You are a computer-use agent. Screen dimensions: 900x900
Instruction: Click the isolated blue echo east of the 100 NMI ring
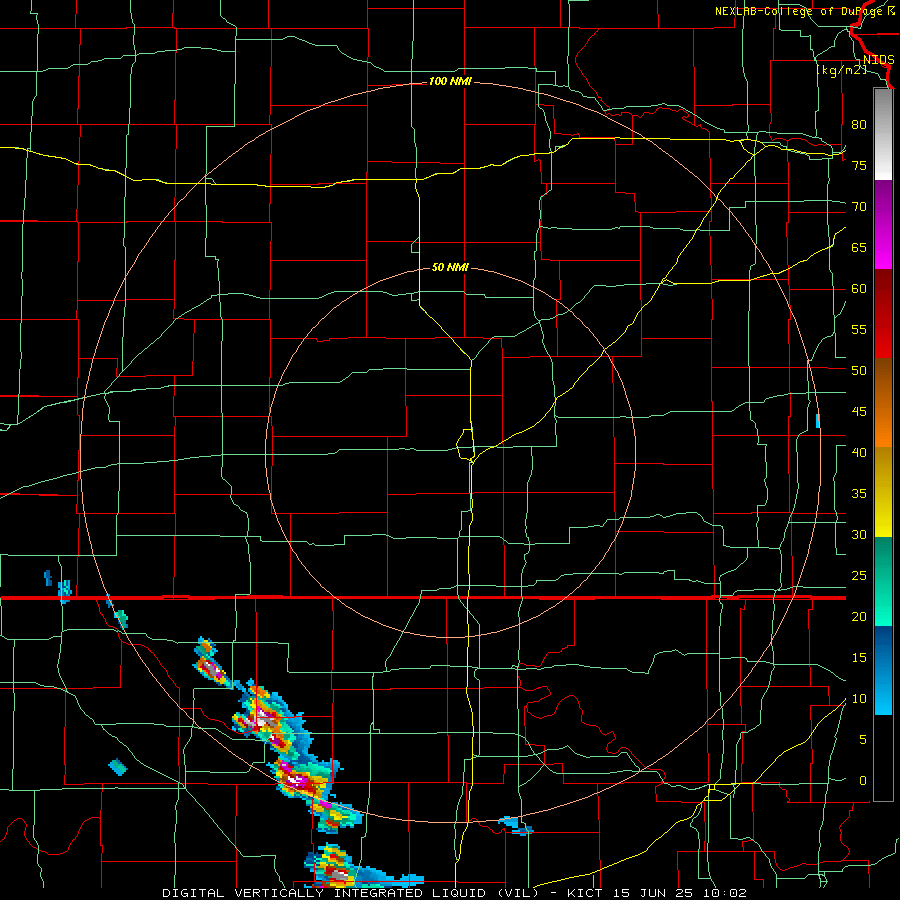coord(818,421)
